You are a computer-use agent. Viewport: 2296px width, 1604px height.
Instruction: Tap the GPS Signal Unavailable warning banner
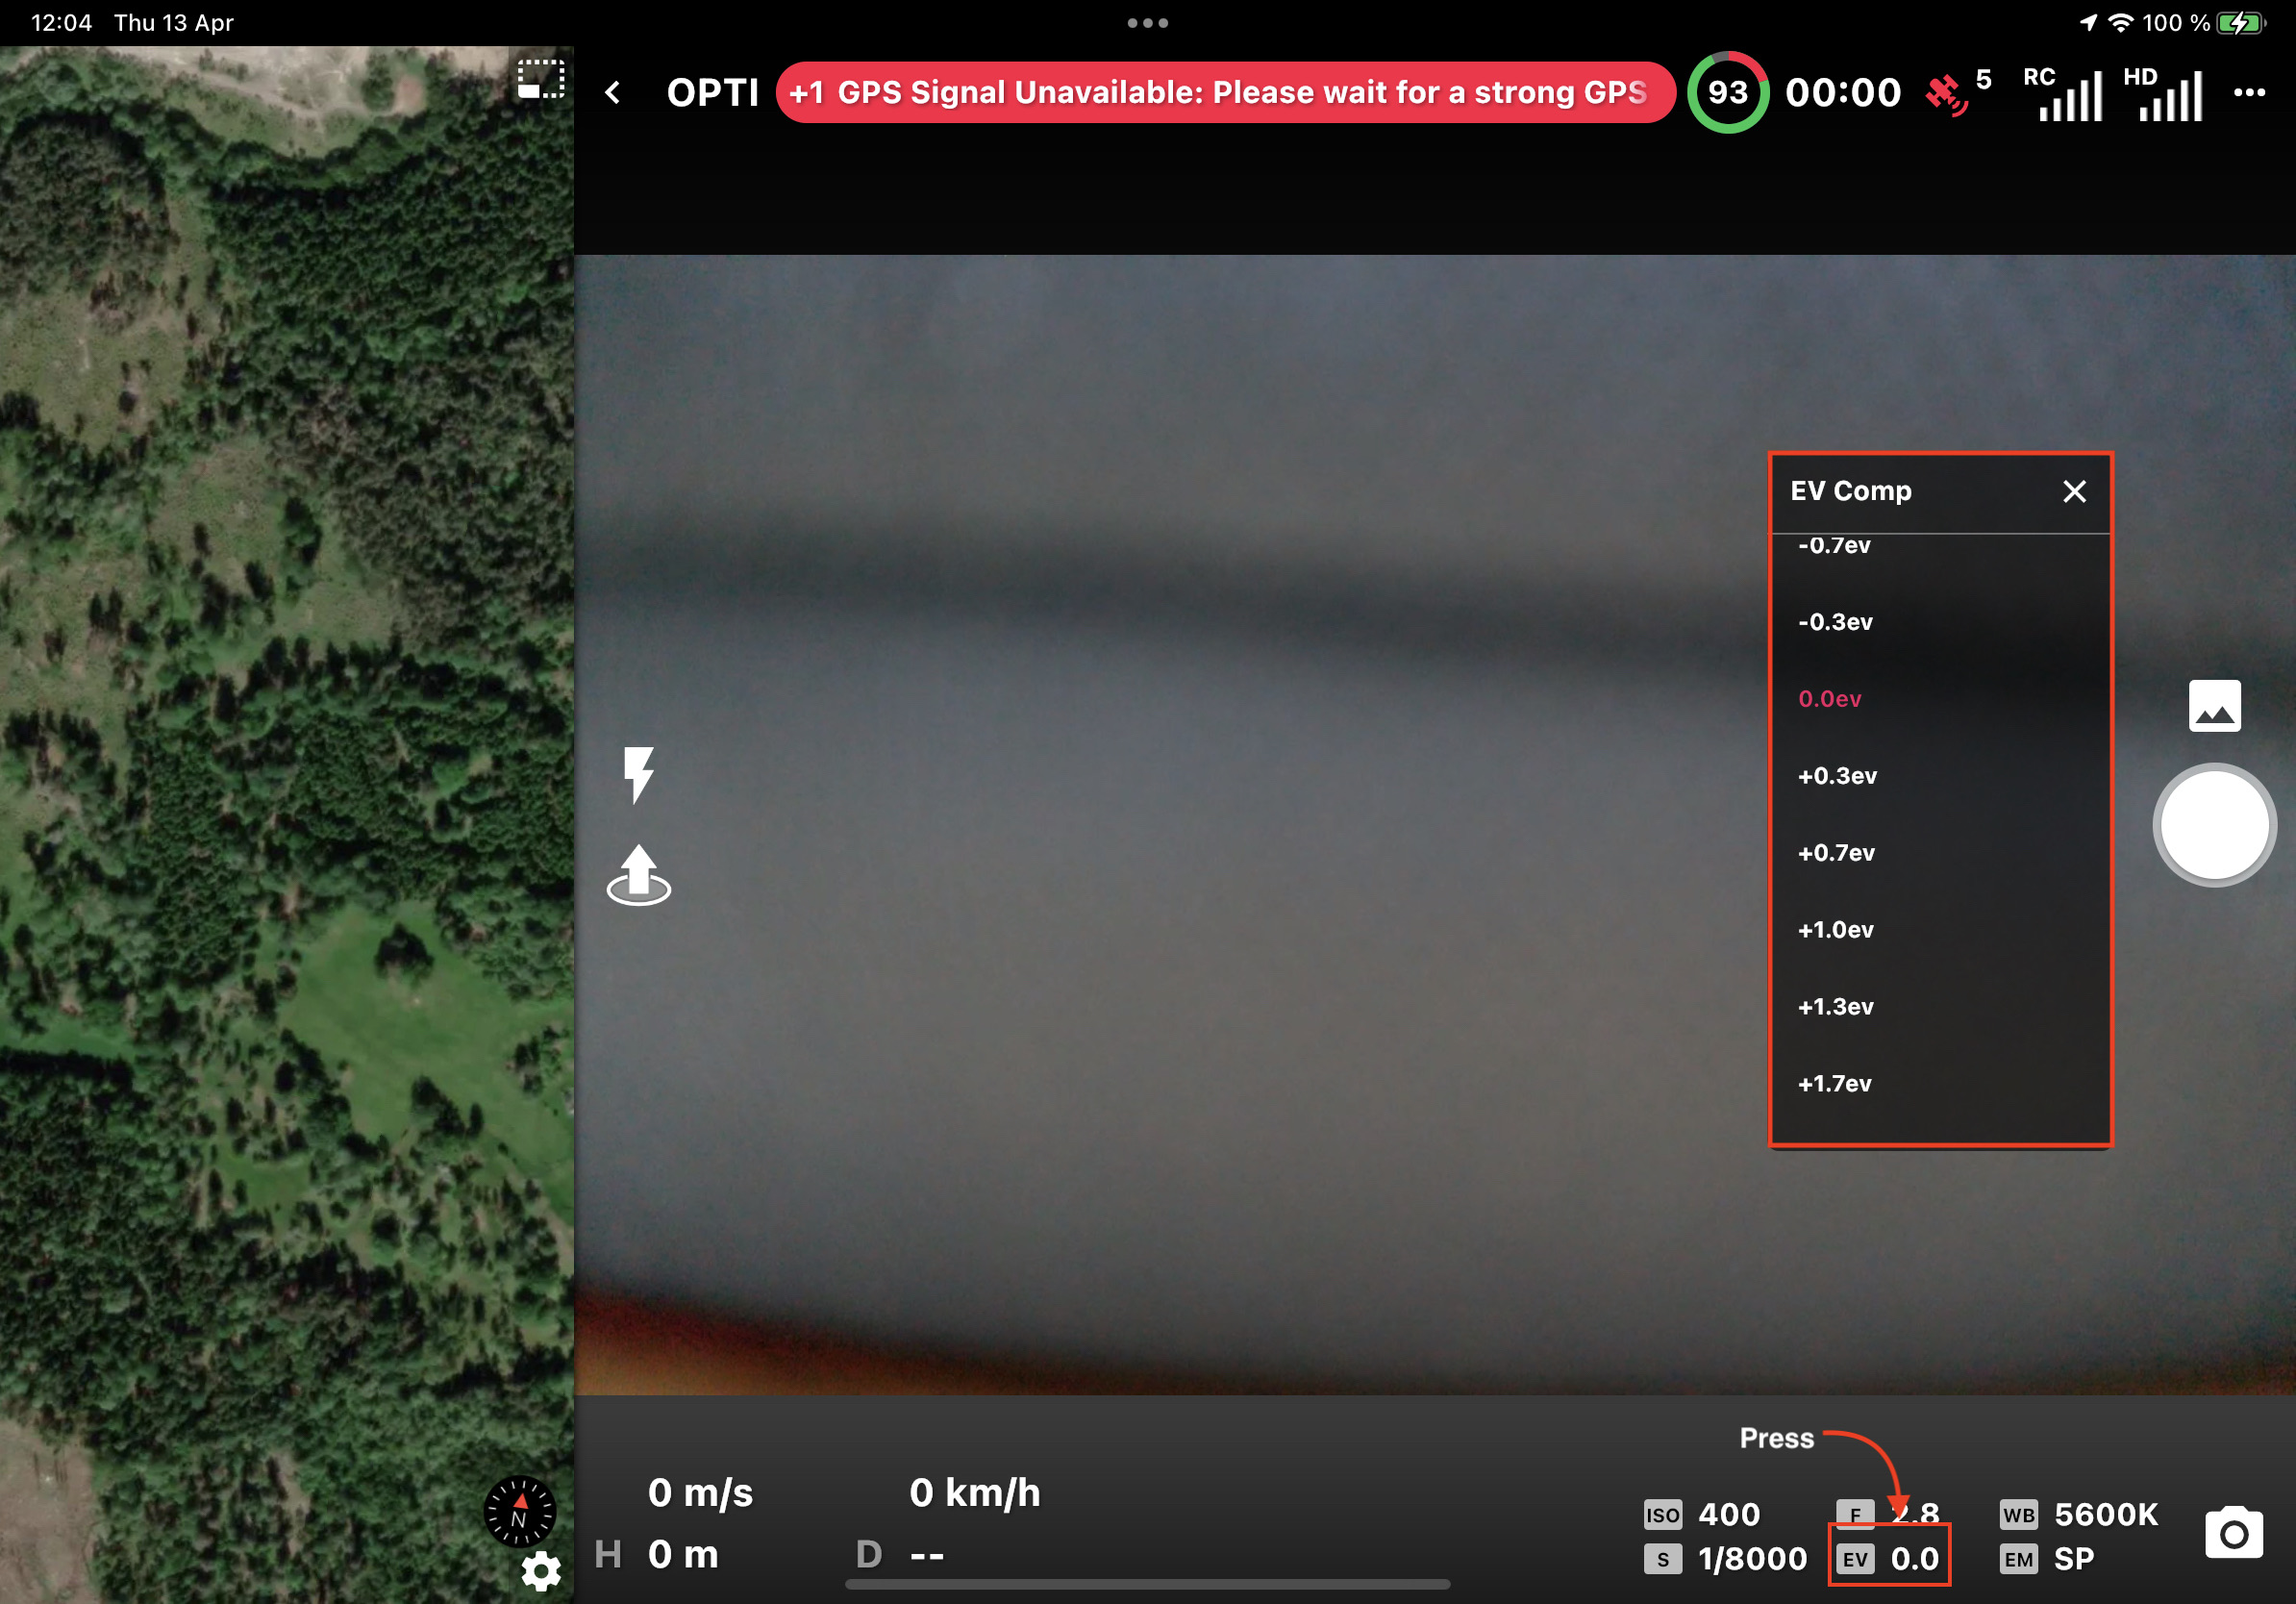pos(1225,92)
